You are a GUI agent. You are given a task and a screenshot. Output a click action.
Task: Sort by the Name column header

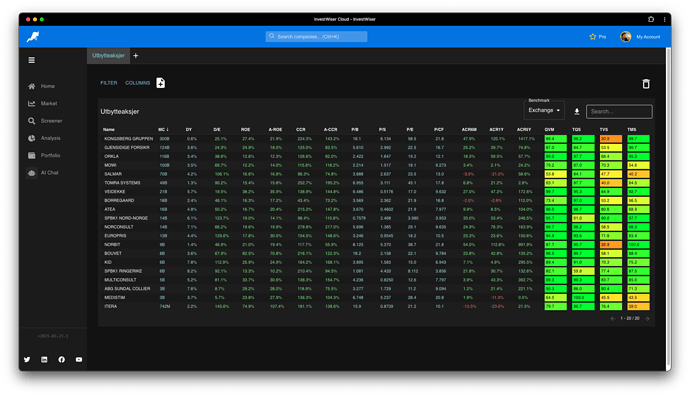(109, 129)
